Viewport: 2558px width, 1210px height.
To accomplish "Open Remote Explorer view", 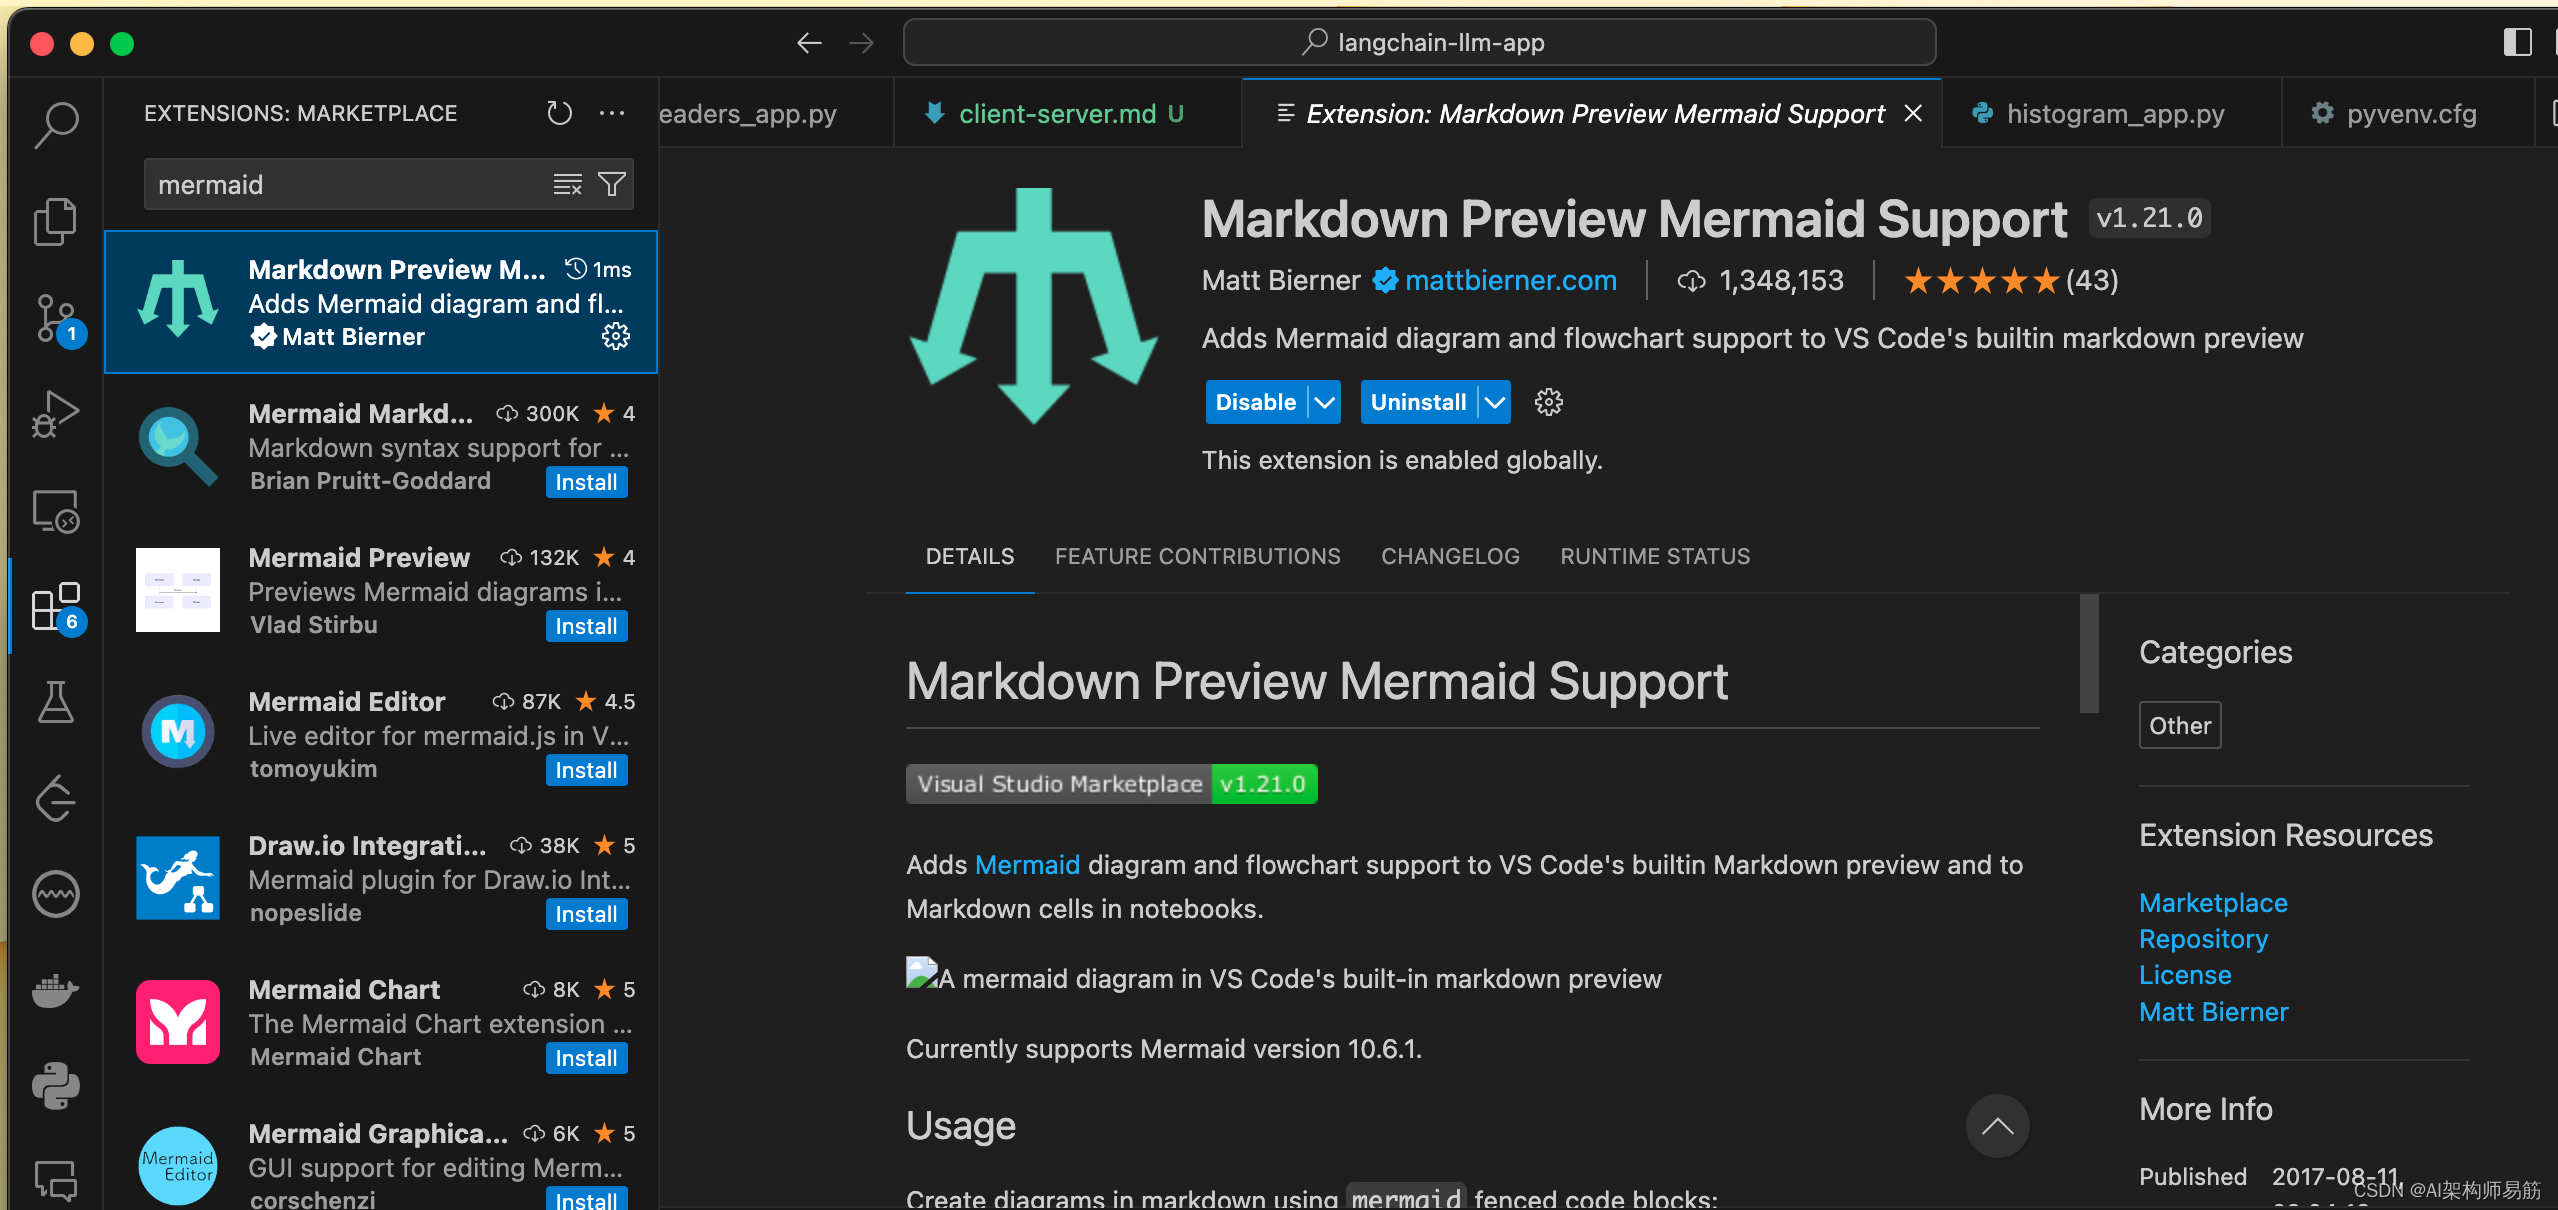I will 56,510.
